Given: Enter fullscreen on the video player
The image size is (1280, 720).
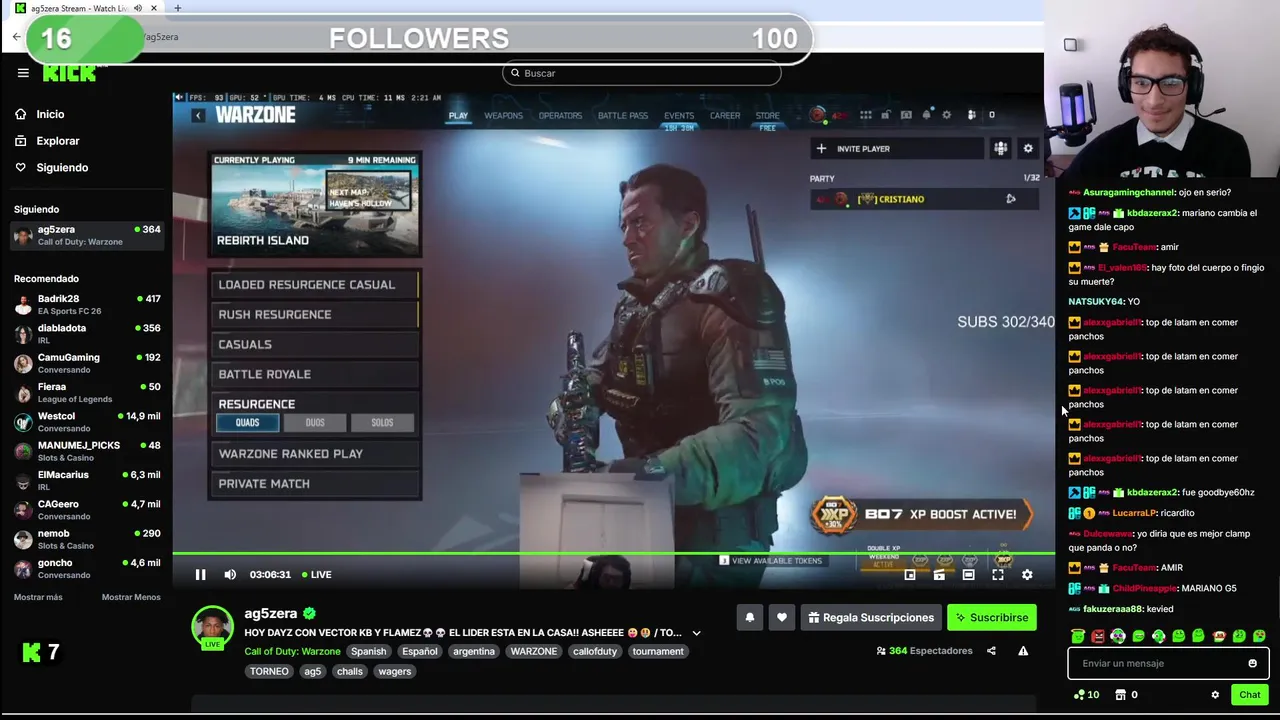Looking at the screenshot, I should (998, 575).
